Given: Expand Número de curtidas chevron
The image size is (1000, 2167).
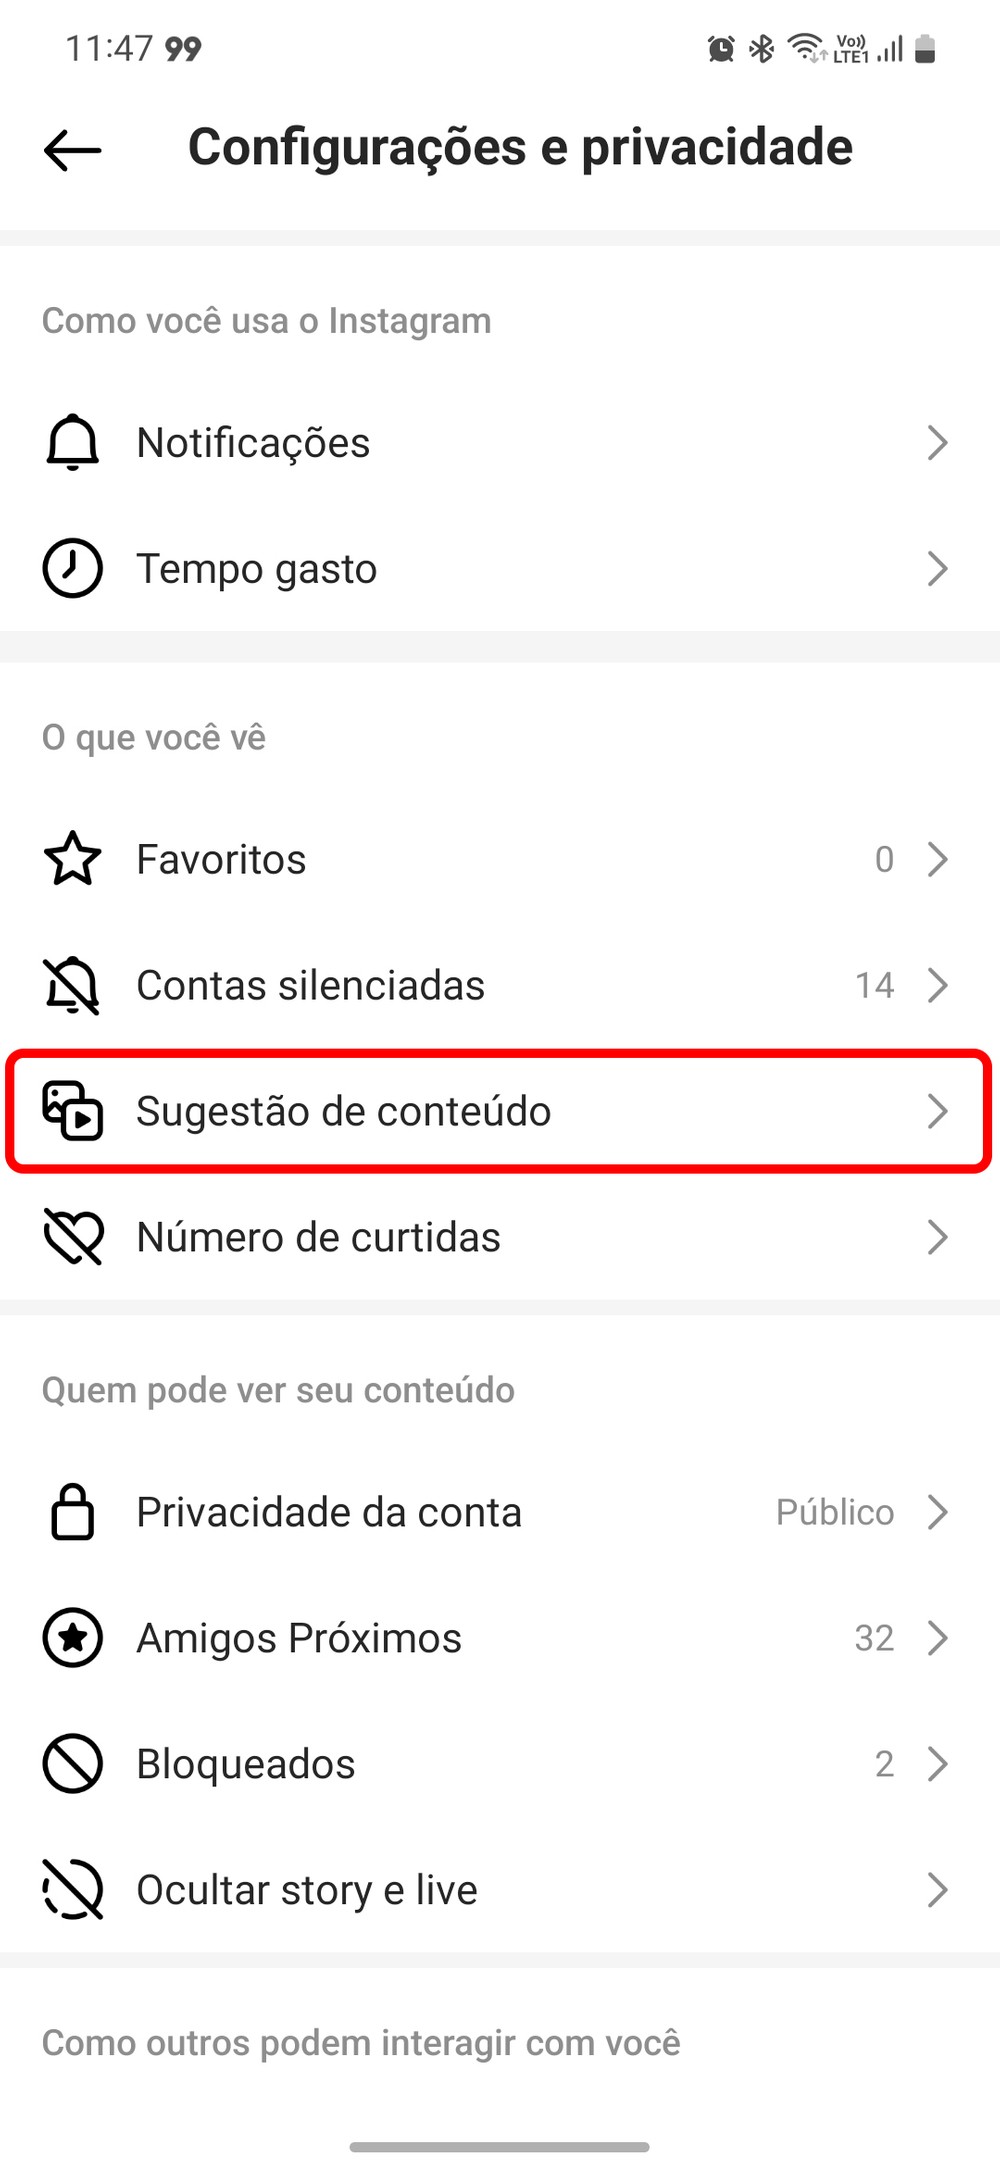Looking at the screenshot, I should [937, 1237].
